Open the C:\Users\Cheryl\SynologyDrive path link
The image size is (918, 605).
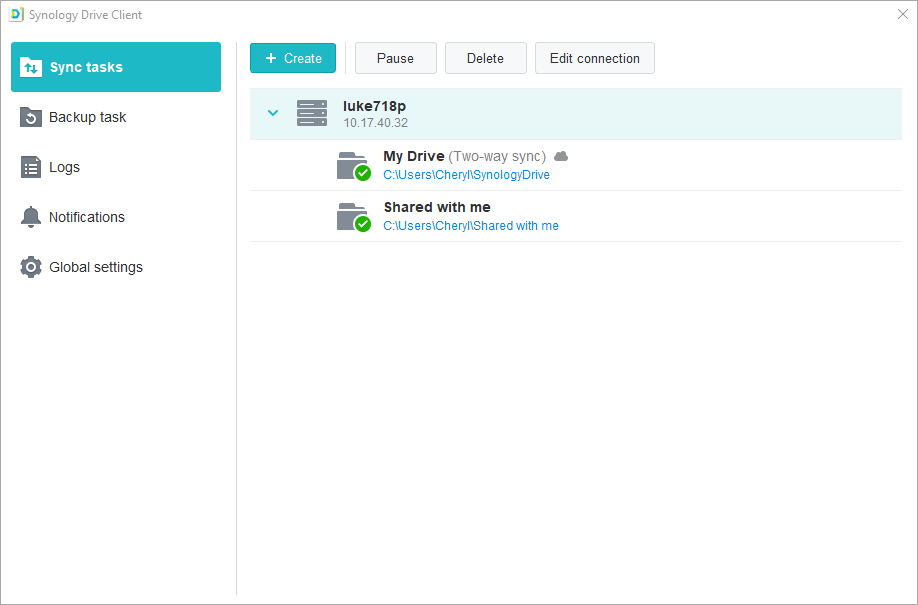coord(466,174)
